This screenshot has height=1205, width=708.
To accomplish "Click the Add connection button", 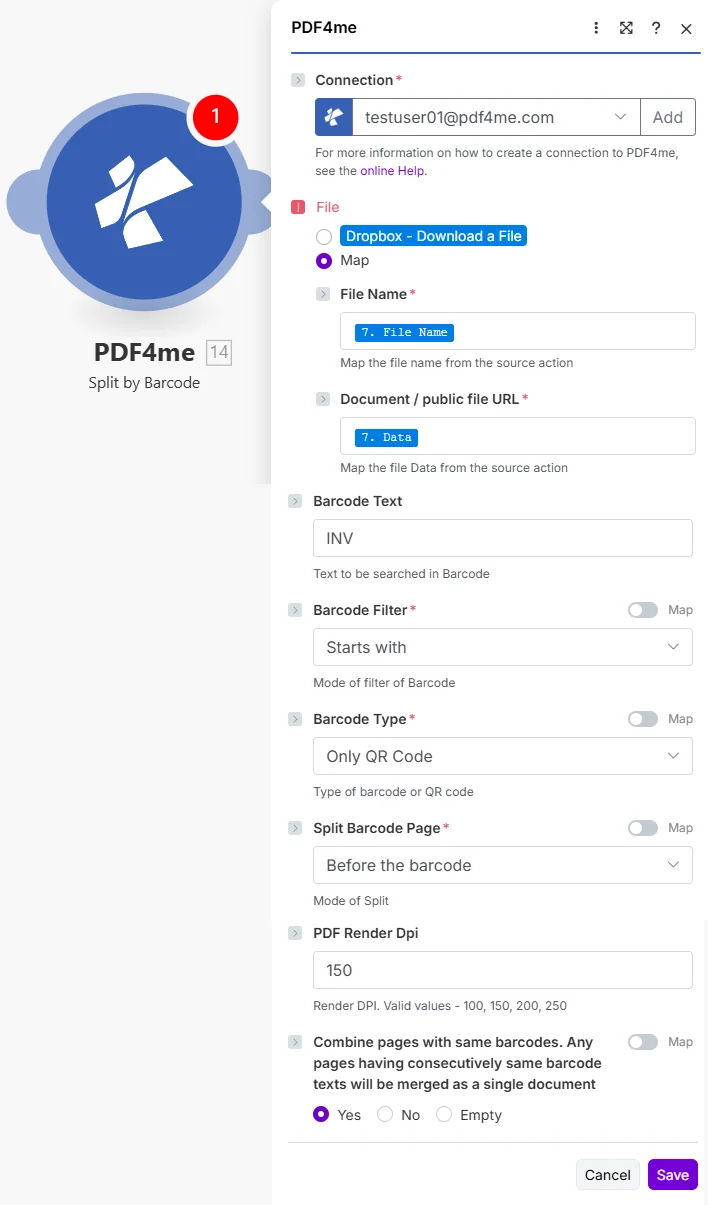I will click(x=668, y=117).
